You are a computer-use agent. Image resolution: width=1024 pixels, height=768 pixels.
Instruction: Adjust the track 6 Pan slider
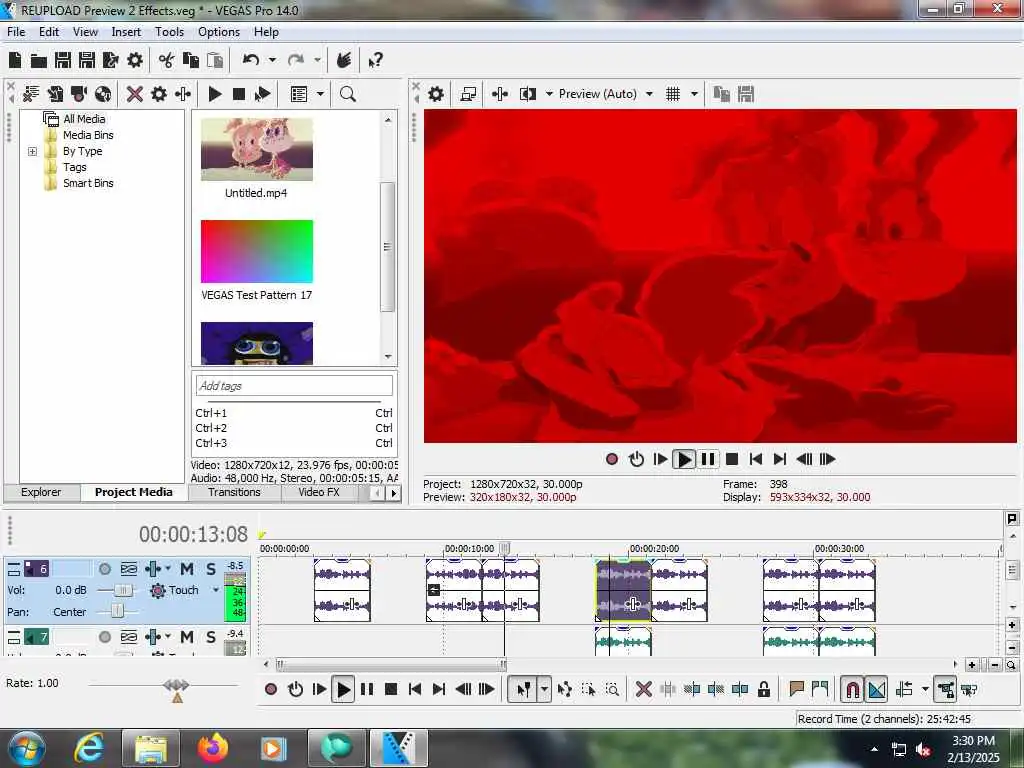(117, 611)
